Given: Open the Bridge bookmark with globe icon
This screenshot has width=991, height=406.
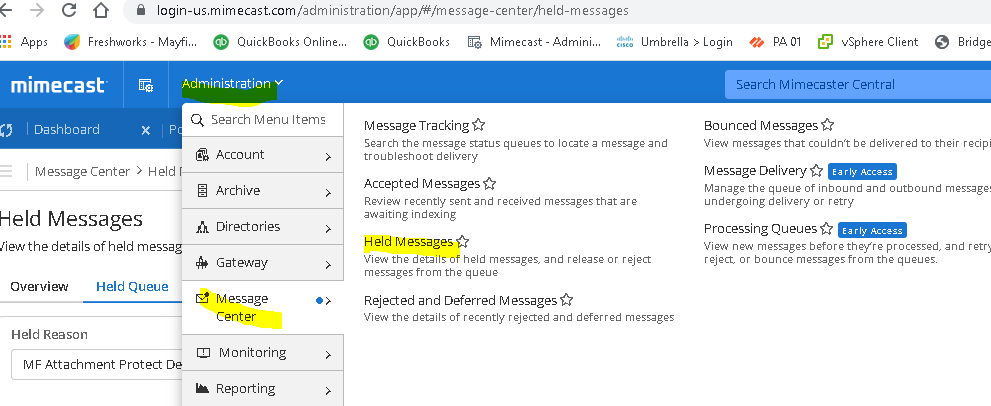Looking at the screenshot, I should click(963, 42).
